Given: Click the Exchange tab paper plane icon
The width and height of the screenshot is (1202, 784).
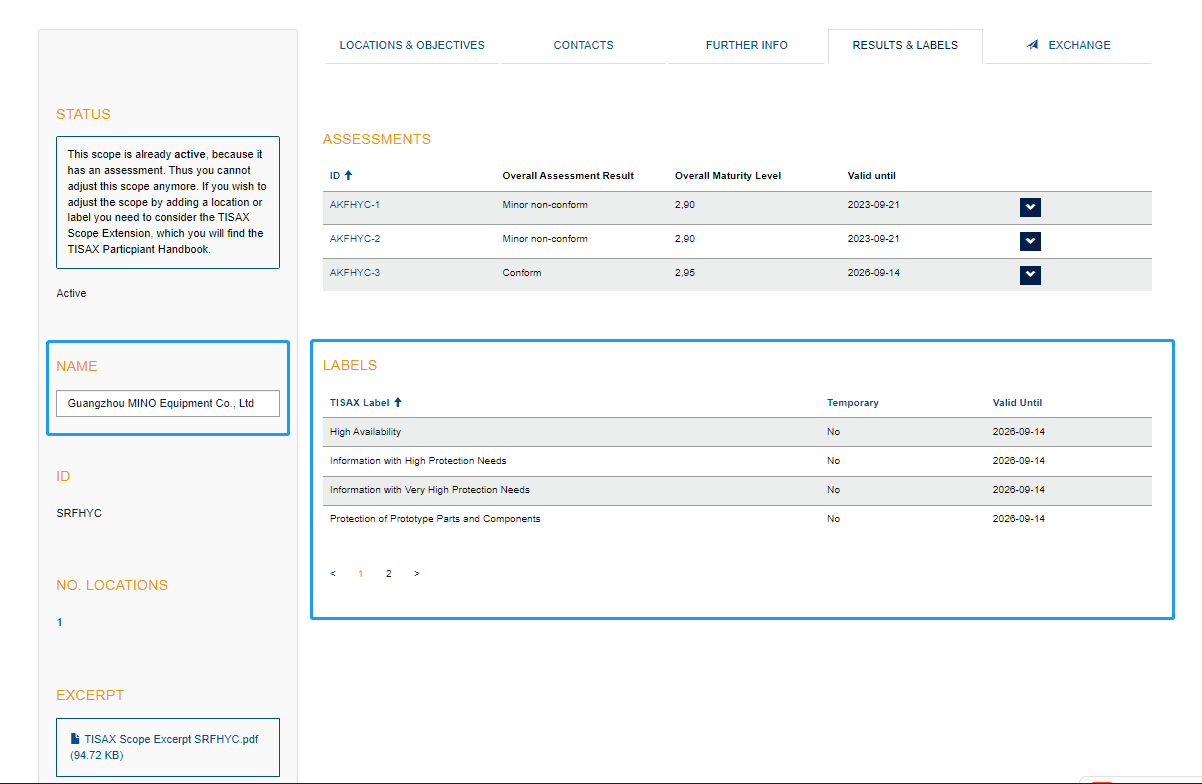Looking at the screenshot, I should point(1033,45).
